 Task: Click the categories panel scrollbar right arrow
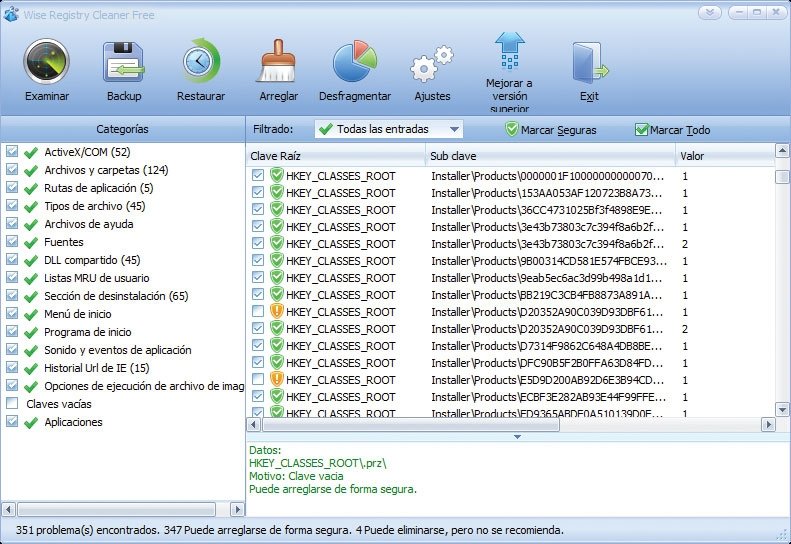coord(237,509)
